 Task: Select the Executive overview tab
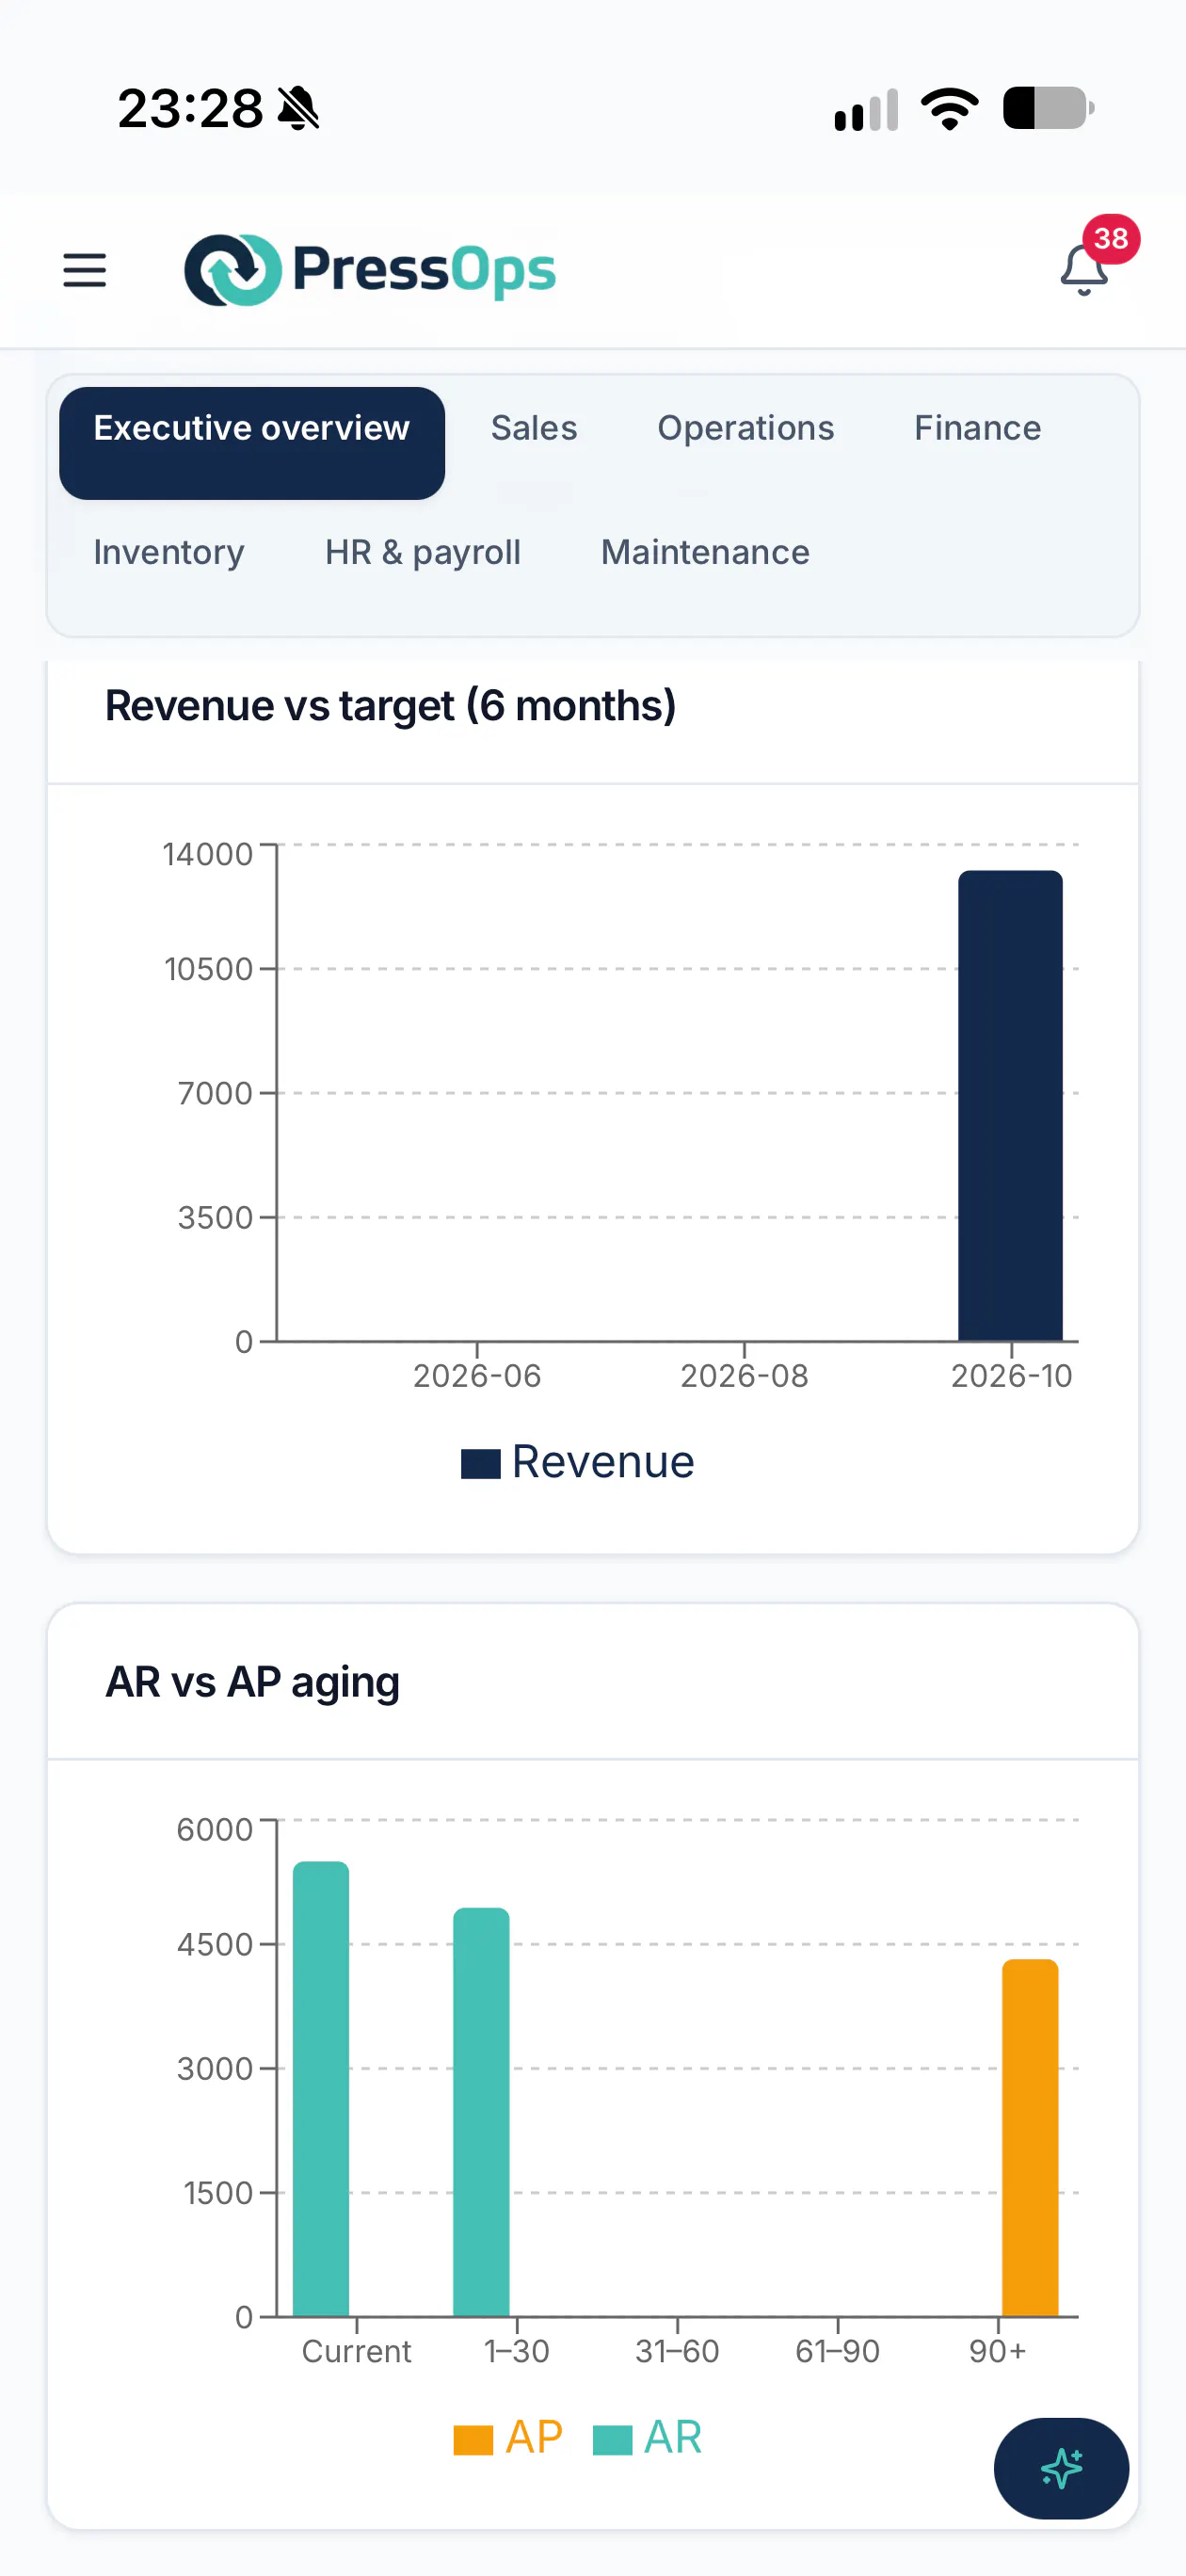252,443
